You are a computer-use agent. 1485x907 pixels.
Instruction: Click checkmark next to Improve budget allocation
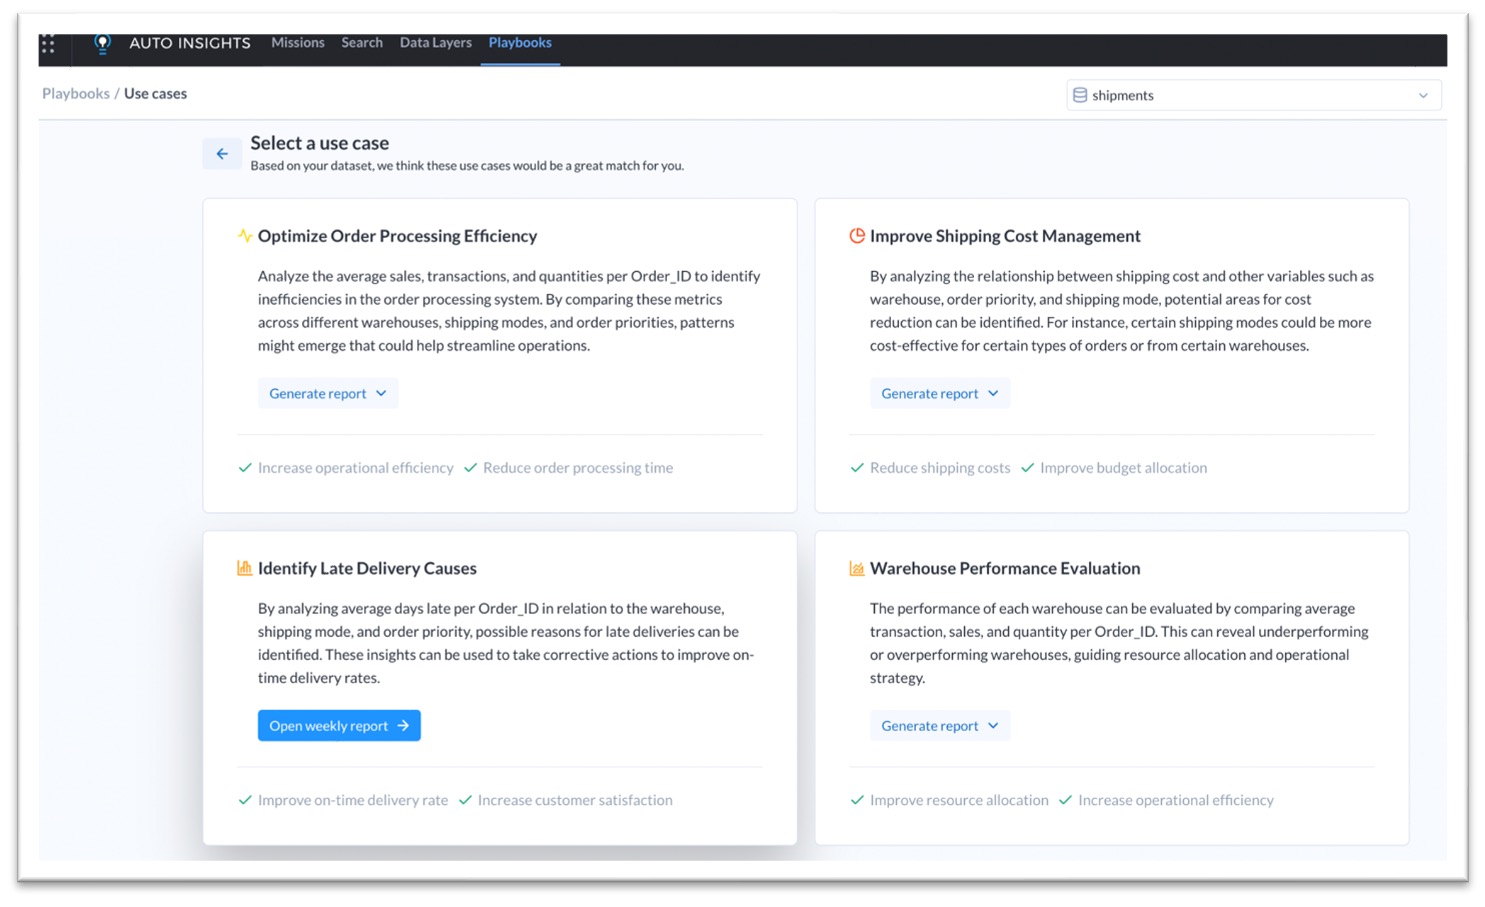pyautogui.click(x=1027, y=468)
